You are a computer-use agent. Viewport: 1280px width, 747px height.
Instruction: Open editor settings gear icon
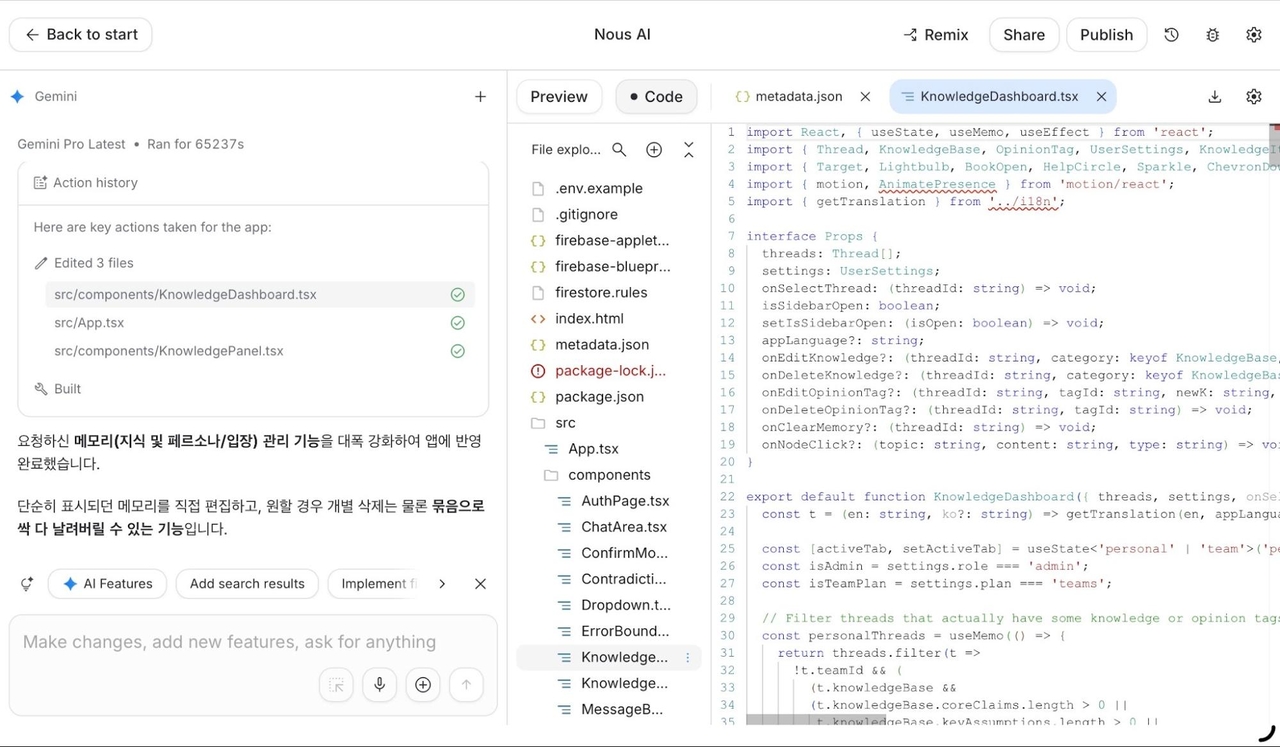pyautogui.click(x=1254, y=97)
